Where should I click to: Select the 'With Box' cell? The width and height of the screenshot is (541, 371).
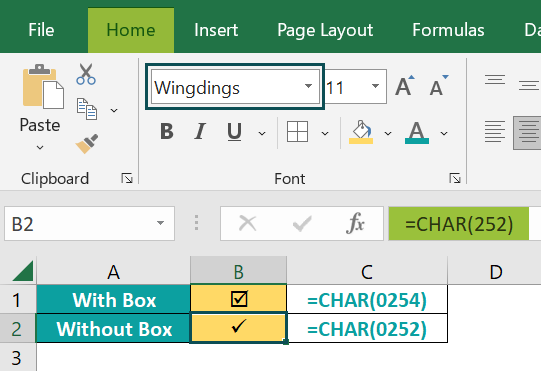point(114,299)
